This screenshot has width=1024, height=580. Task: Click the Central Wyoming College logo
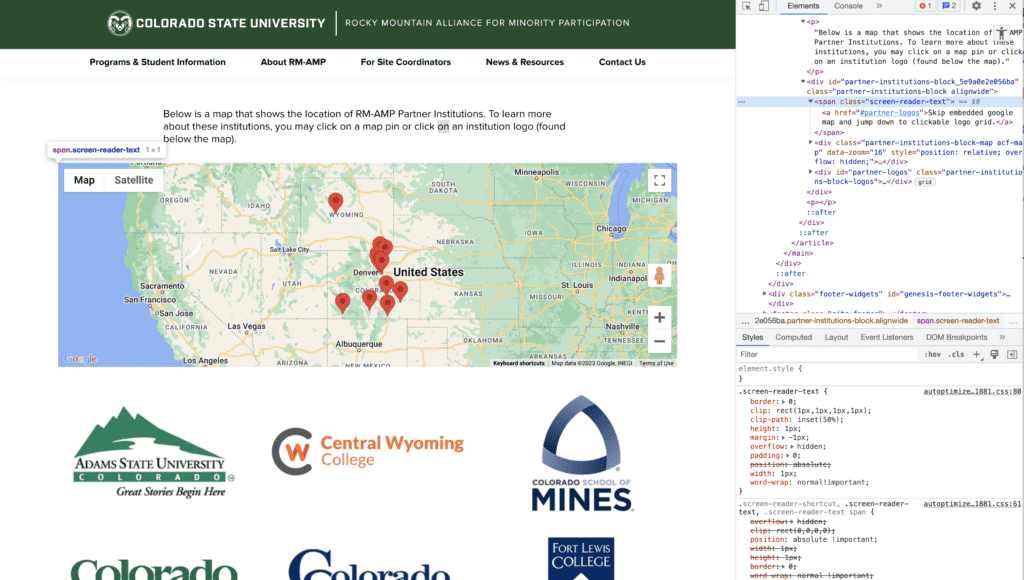tap(367, 451)
